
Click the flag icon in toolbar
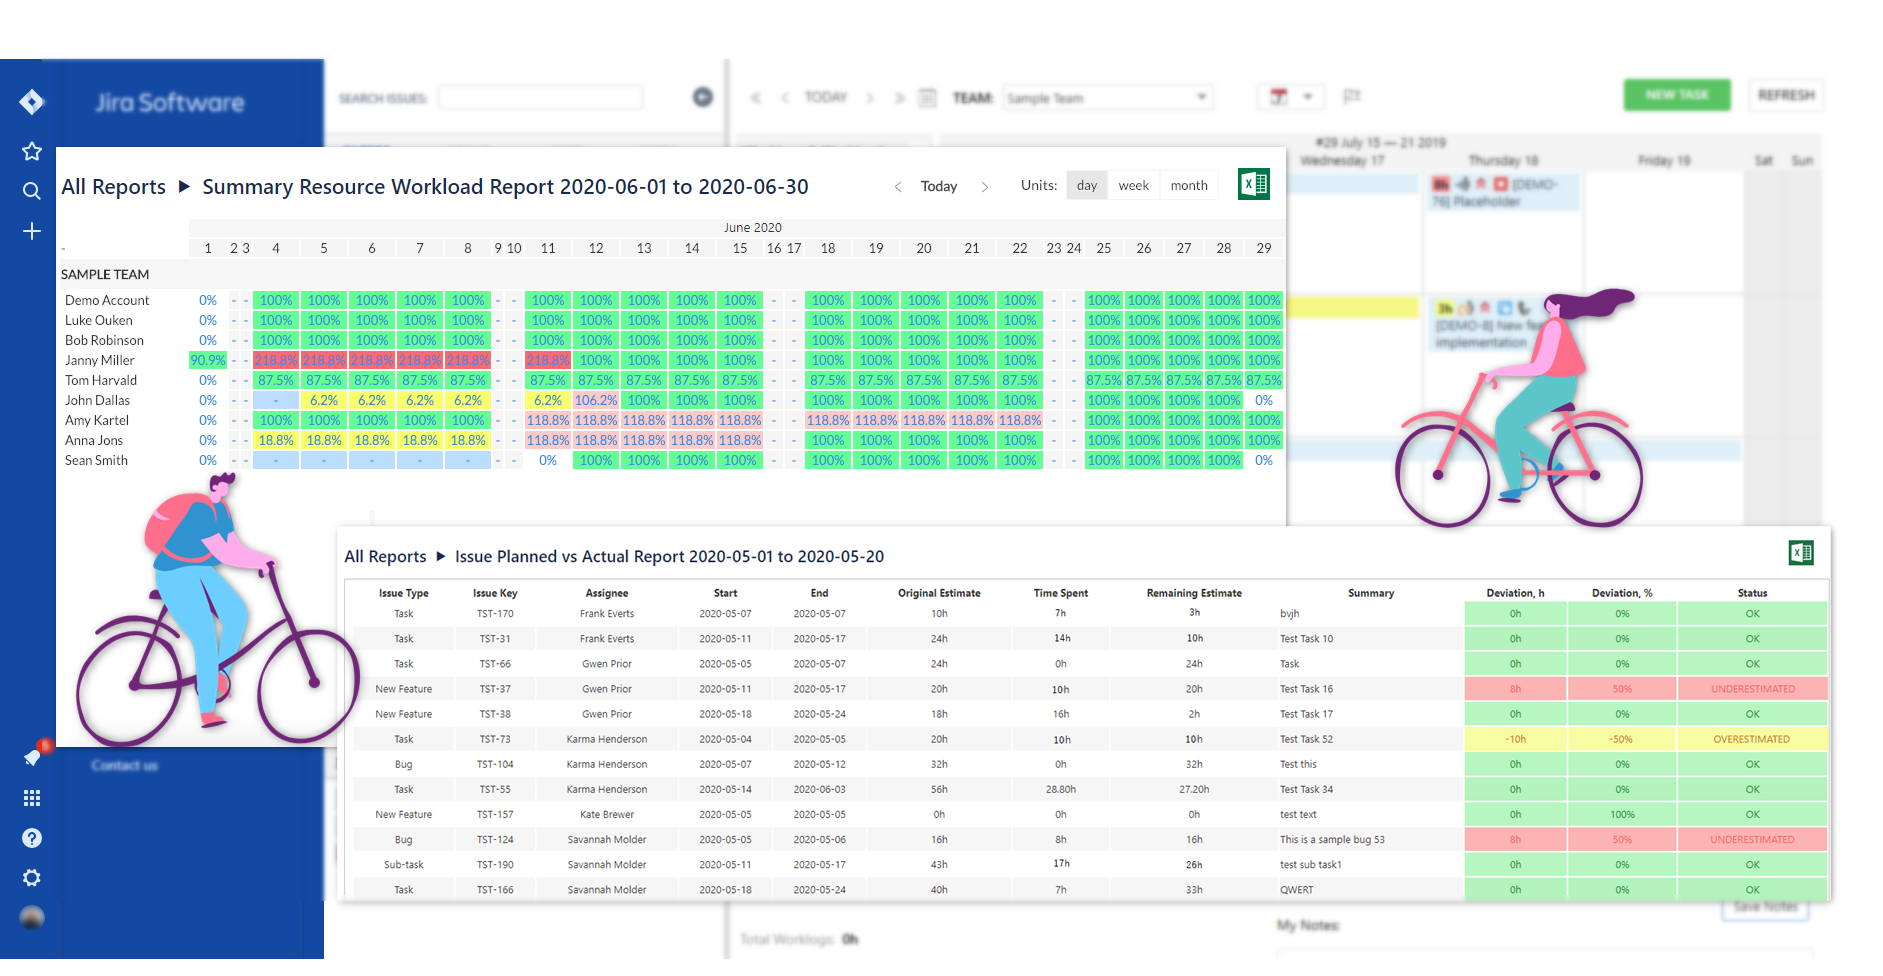[1352, 96]
